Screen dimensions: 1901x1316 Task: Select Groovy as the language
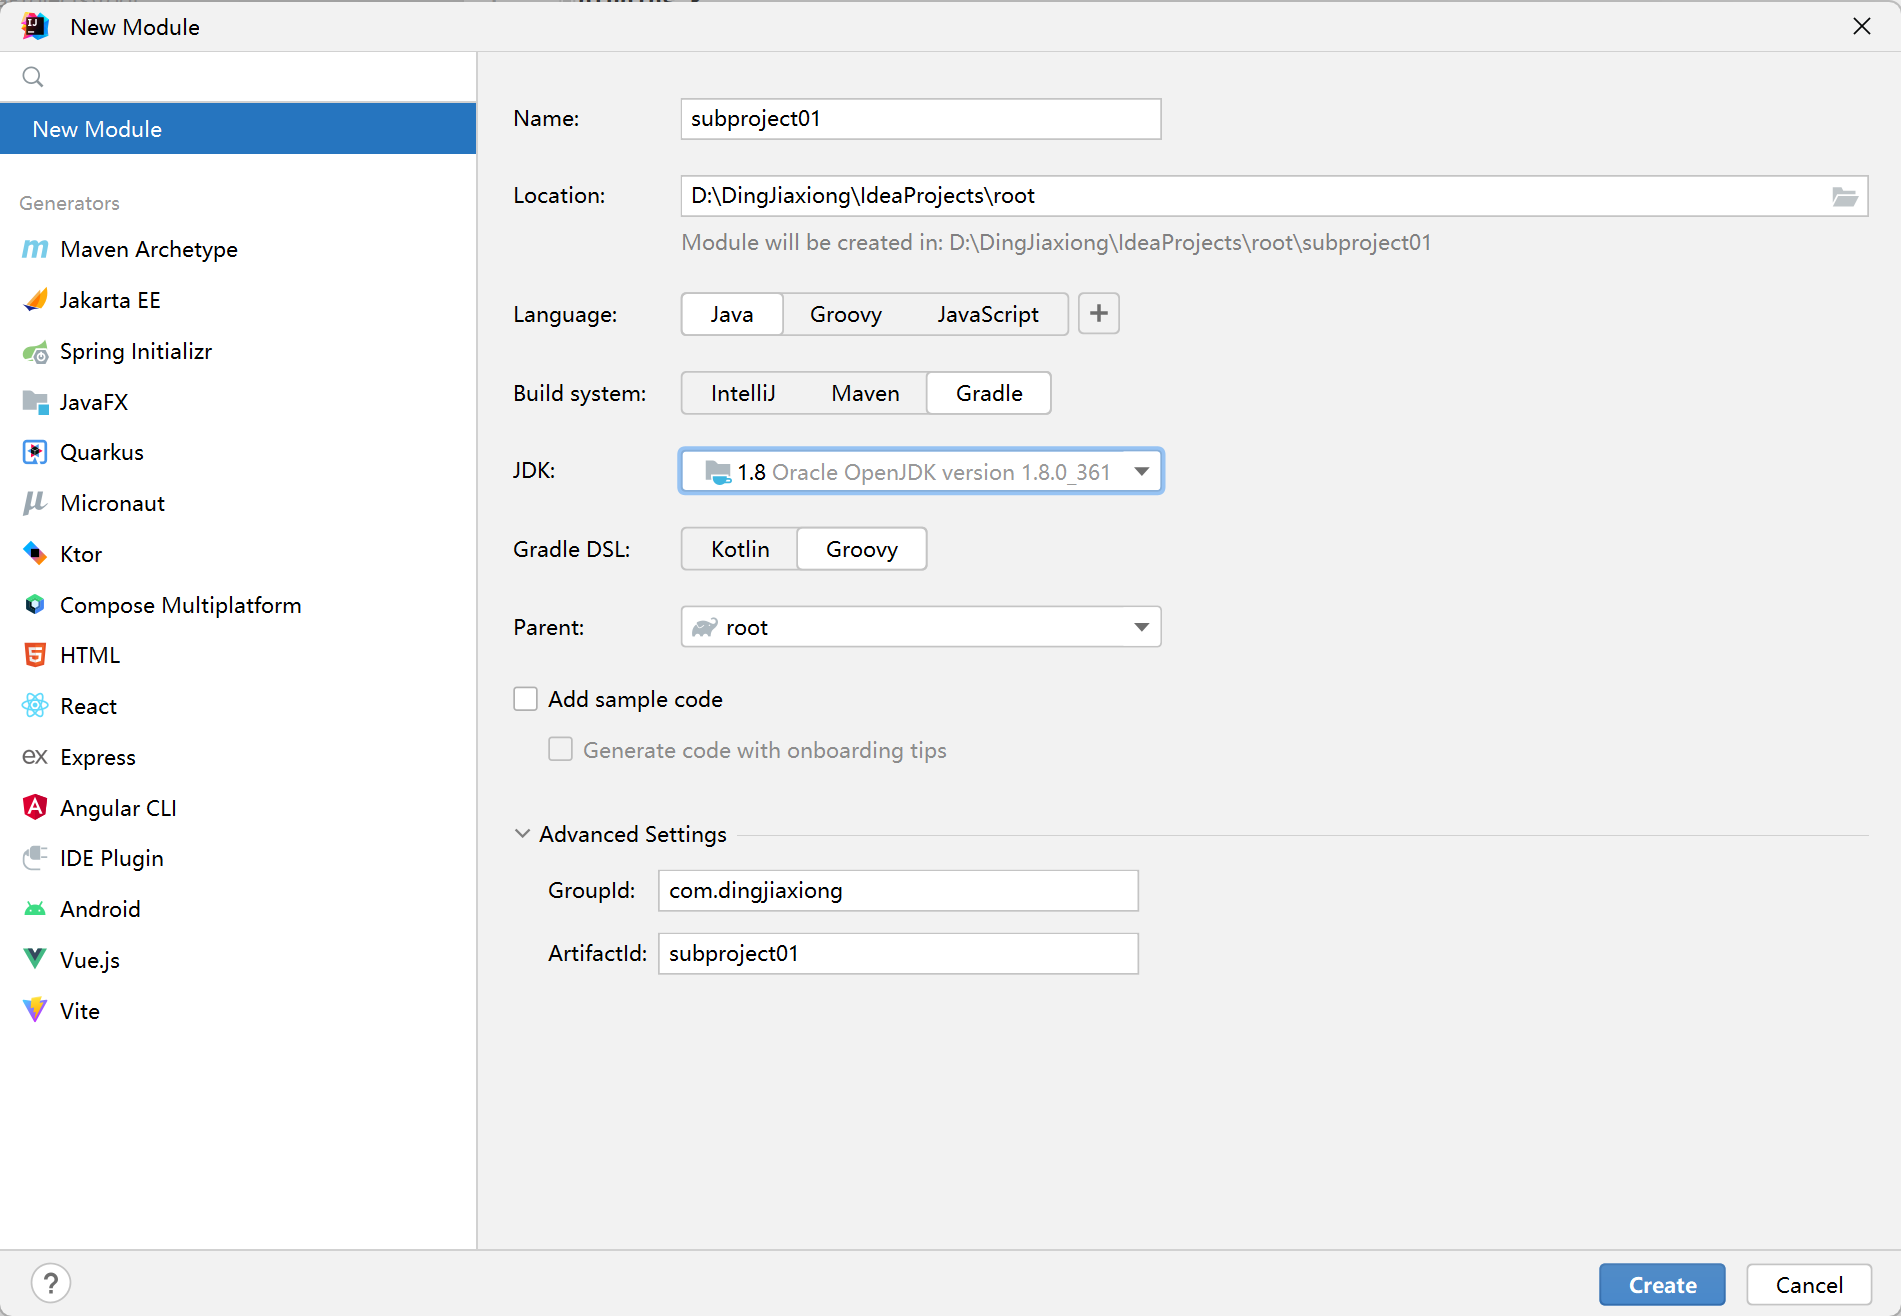[x=845, y=314]
